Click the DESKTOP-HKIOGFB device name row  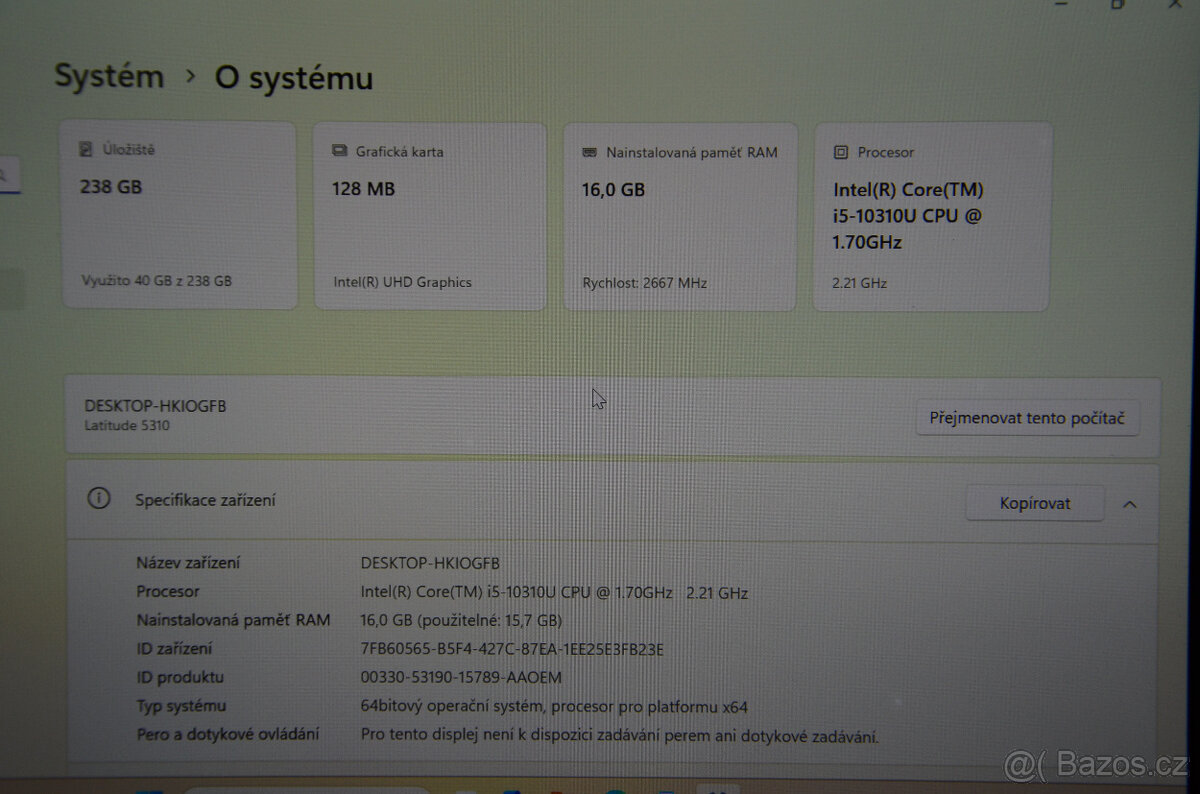[x=155, y=405]
